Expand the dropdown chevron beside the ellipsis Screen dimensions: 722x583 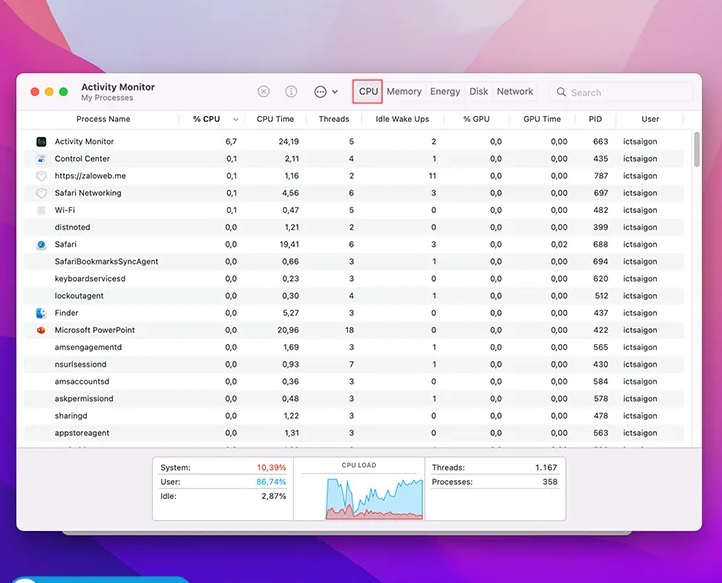(335, 92)
